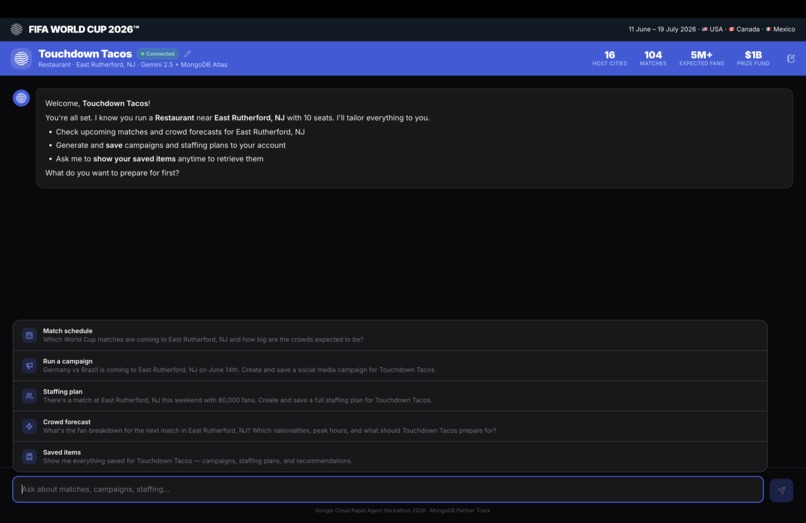Click the "Welcome, Touchdown Tacos!" greeting
Image resolution: width=806 pixels, height=523 pixels.
pos(98,103)
